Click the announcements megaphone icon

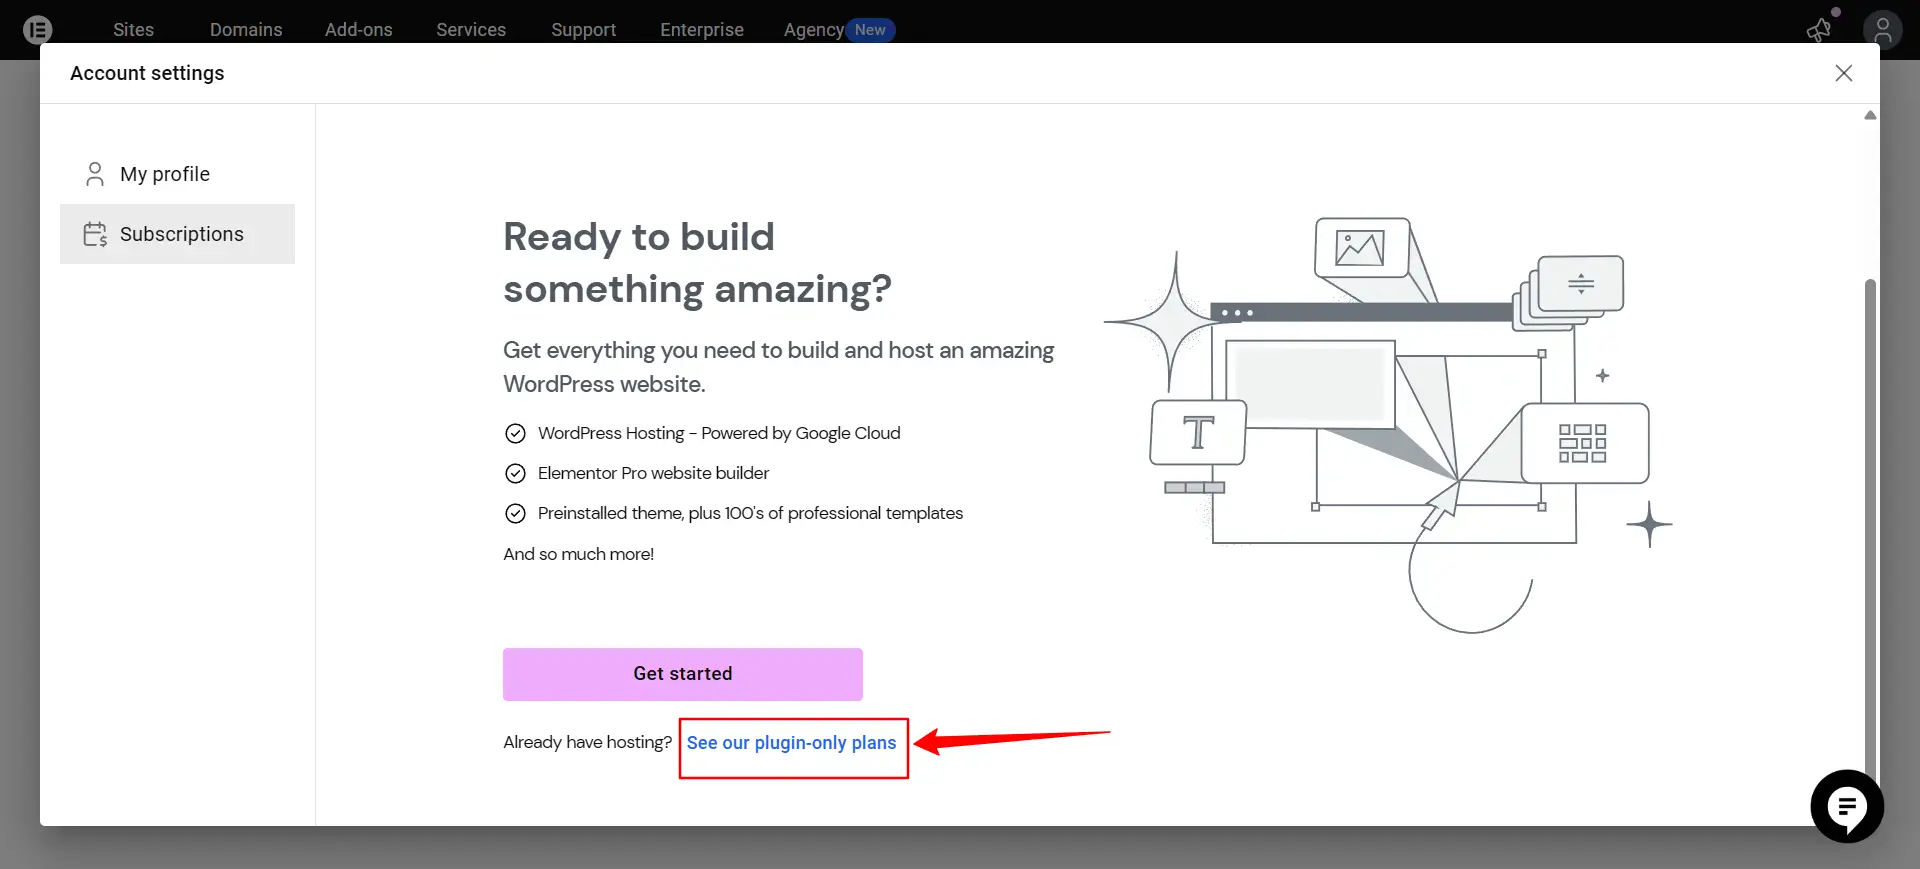1819,30
